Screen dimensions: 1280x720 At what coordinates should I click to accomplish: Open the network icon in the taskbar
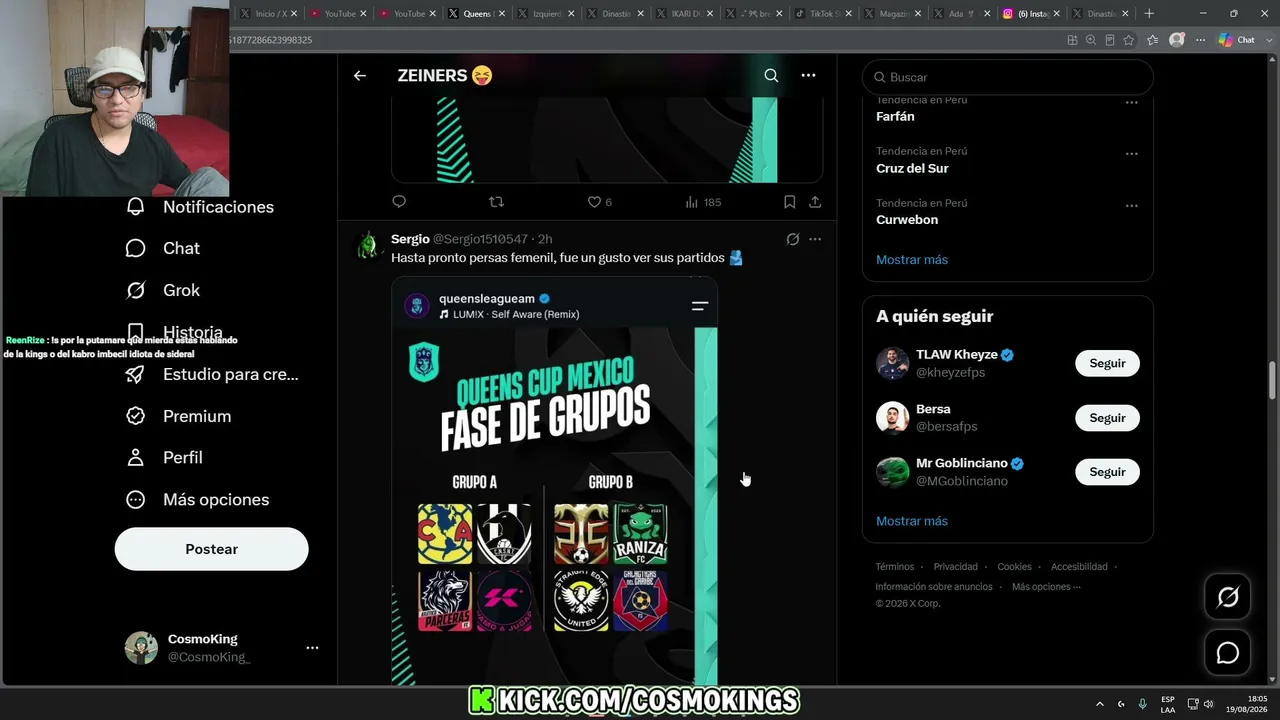pyautogui.click(x=1193, y=704)
